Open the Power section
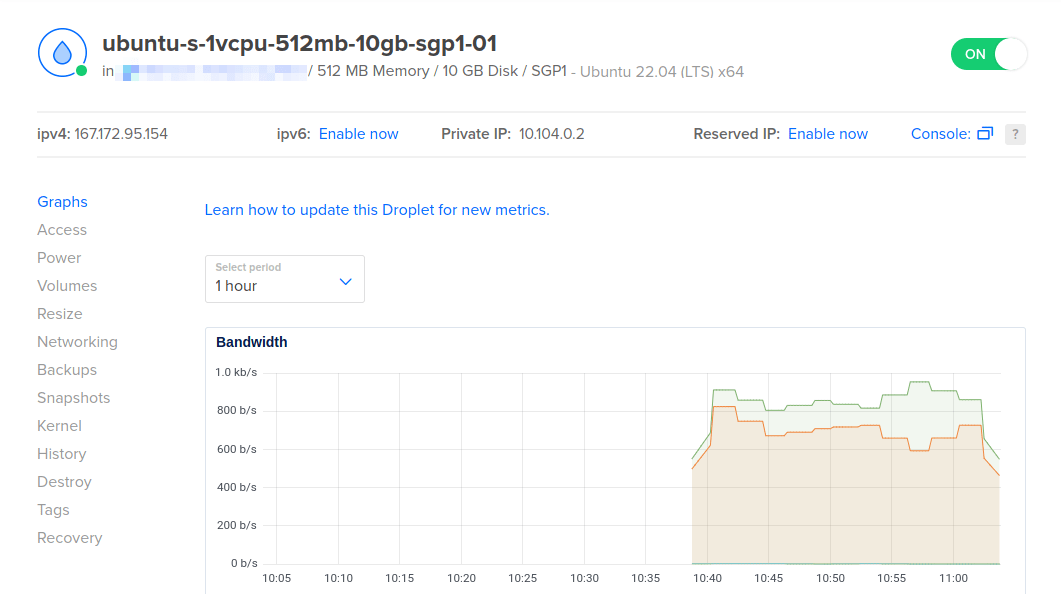 tap(59, 257)
